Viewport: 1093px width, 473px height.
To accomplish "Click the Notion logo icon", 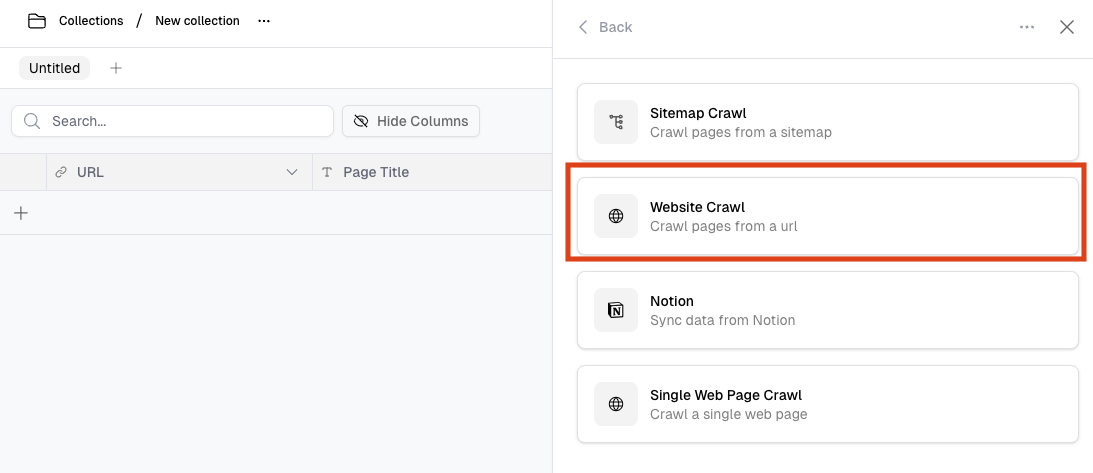I will tap(616, 310).
